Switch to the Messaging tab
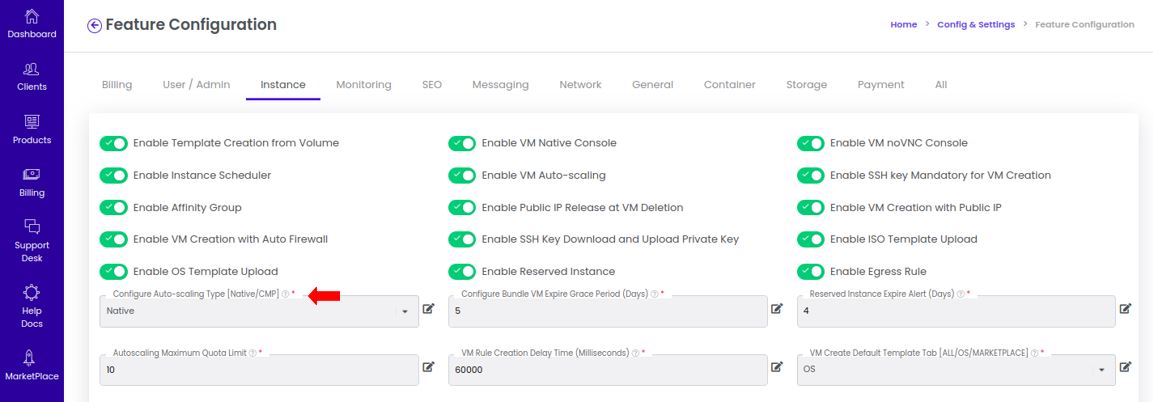Image resolution: width=1153 pixels, height=402 pixels. click(500, 85)
